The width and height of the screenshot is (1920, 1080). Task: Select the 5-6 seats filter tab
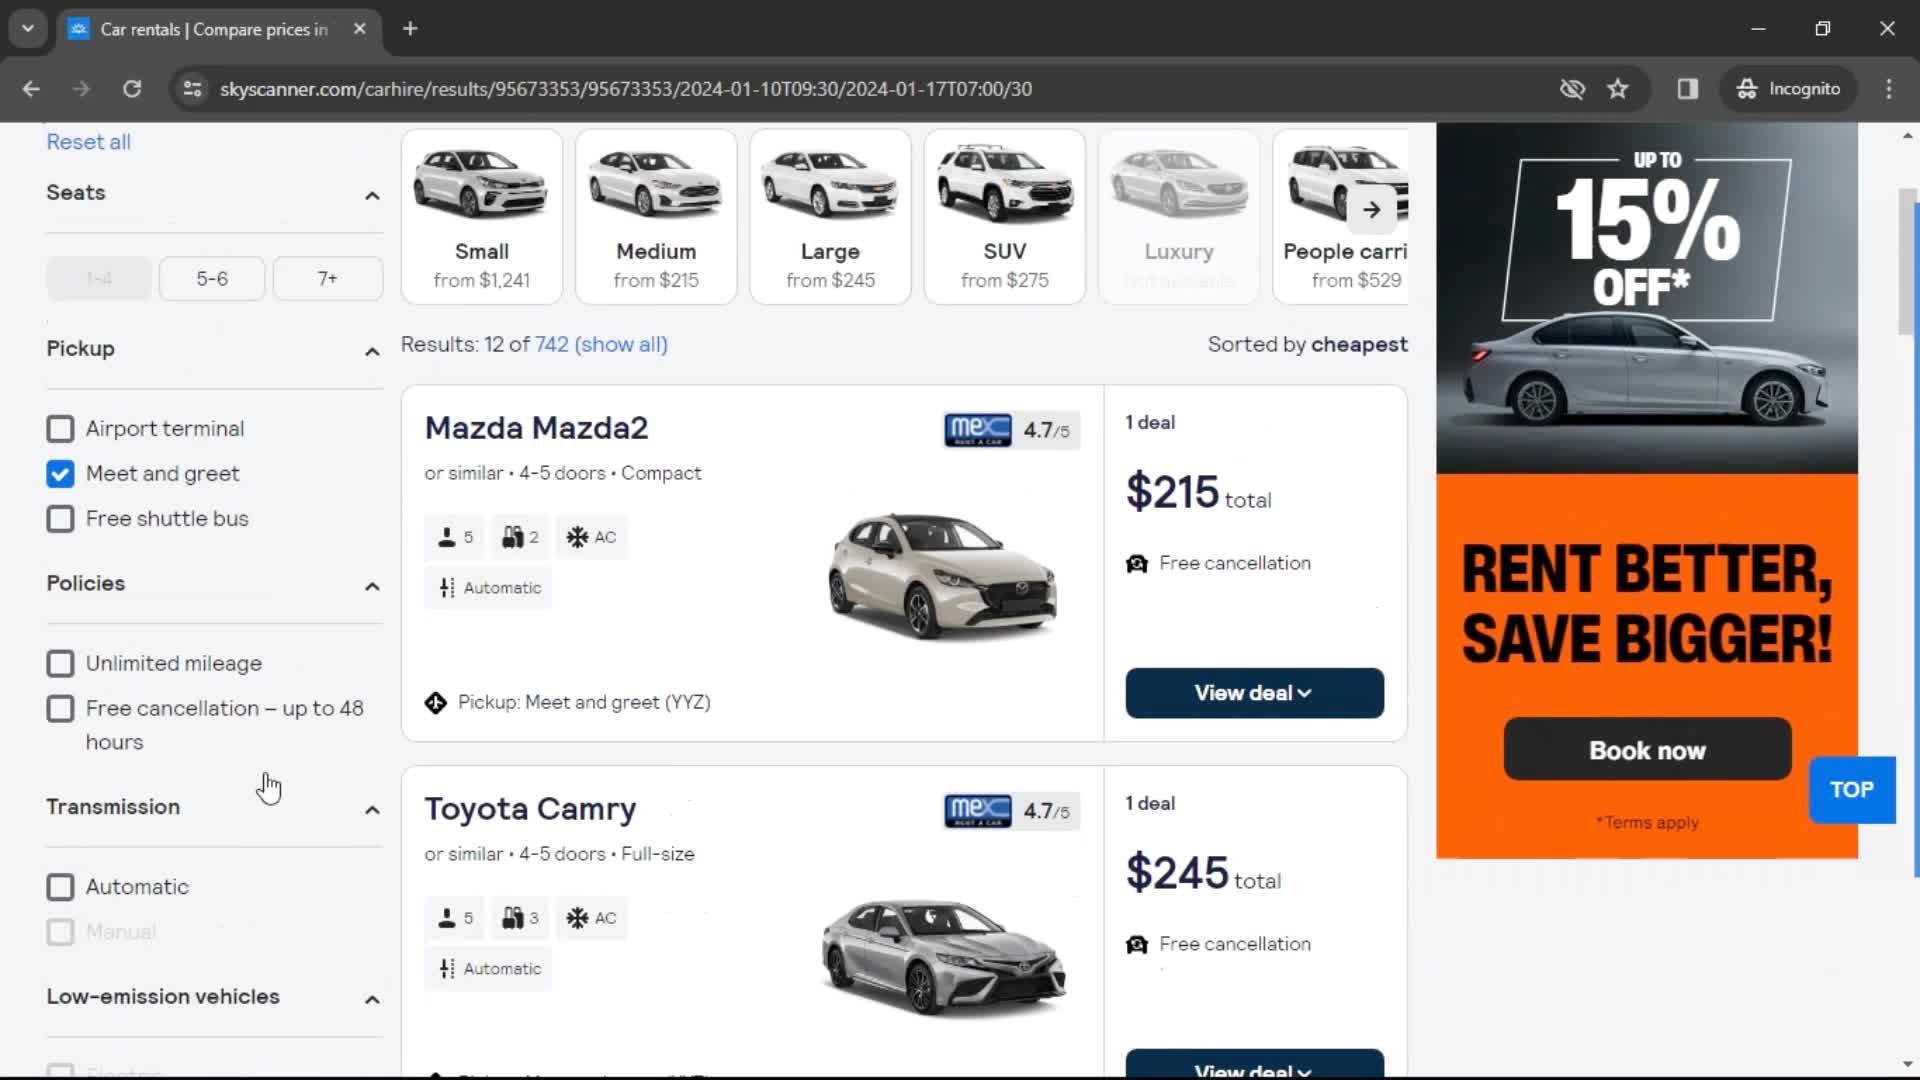click(x=212, y=278)
